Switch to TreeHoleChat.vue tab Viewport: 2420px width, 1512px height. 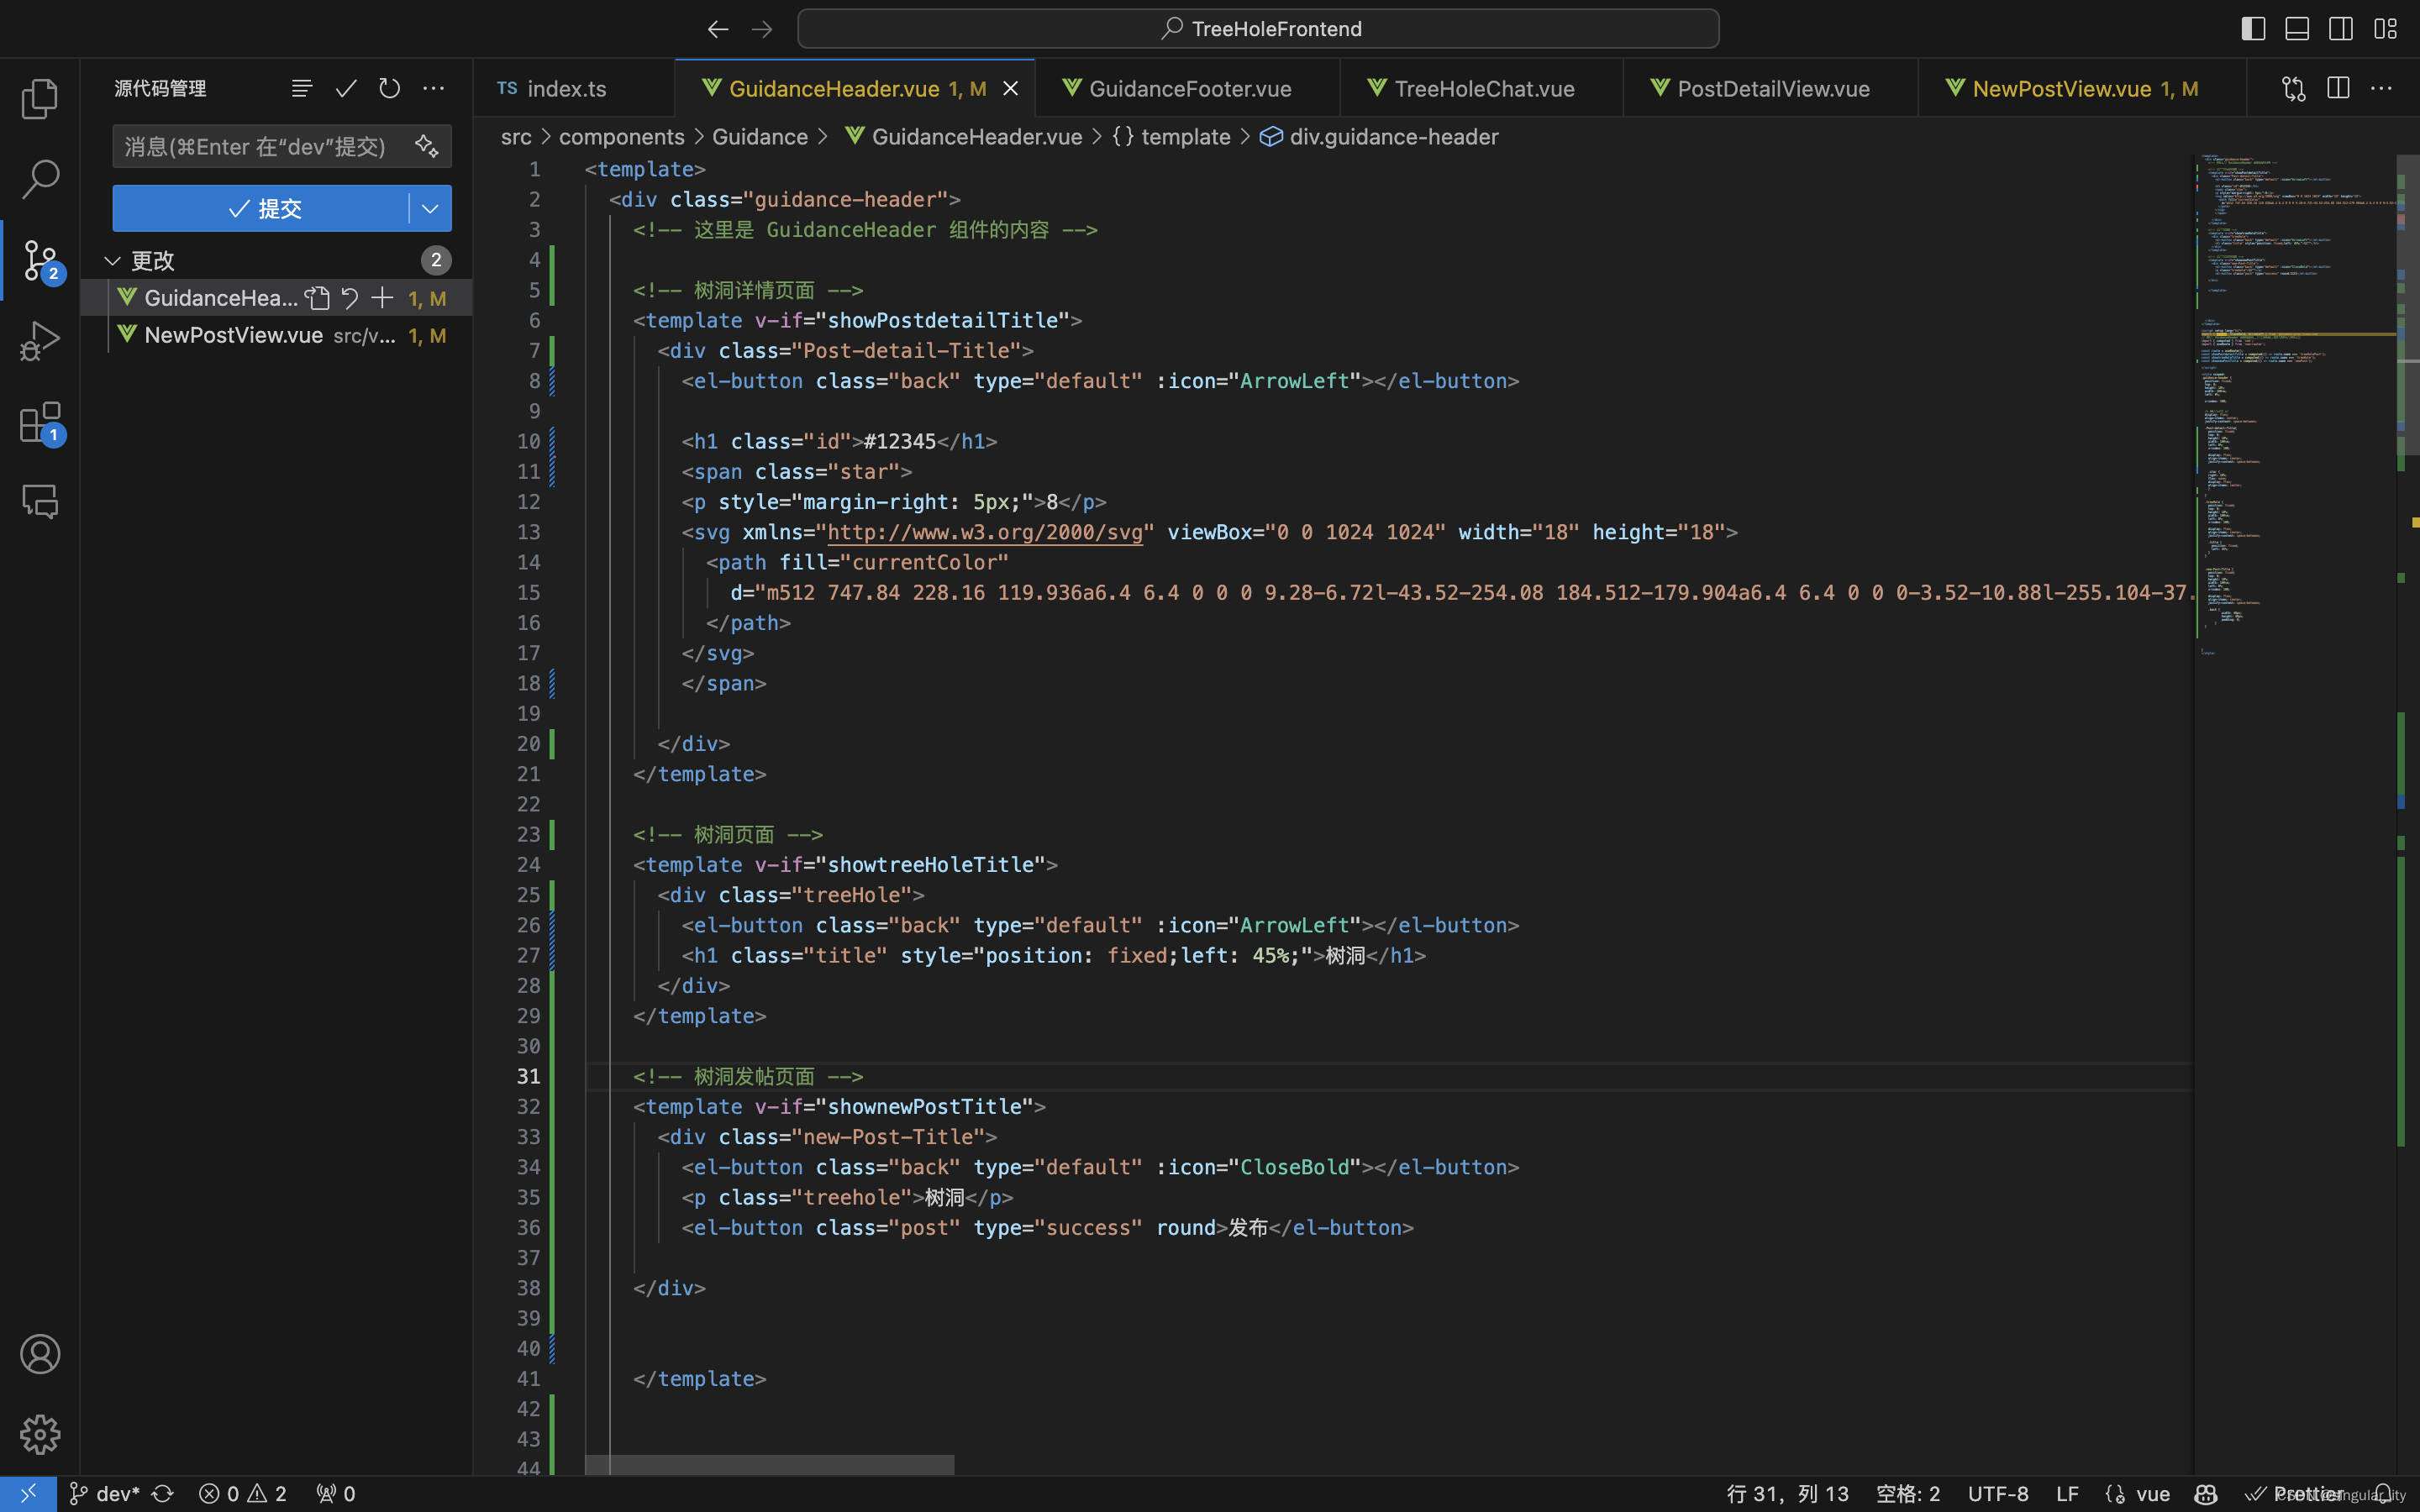click(x=1483, y=89)
